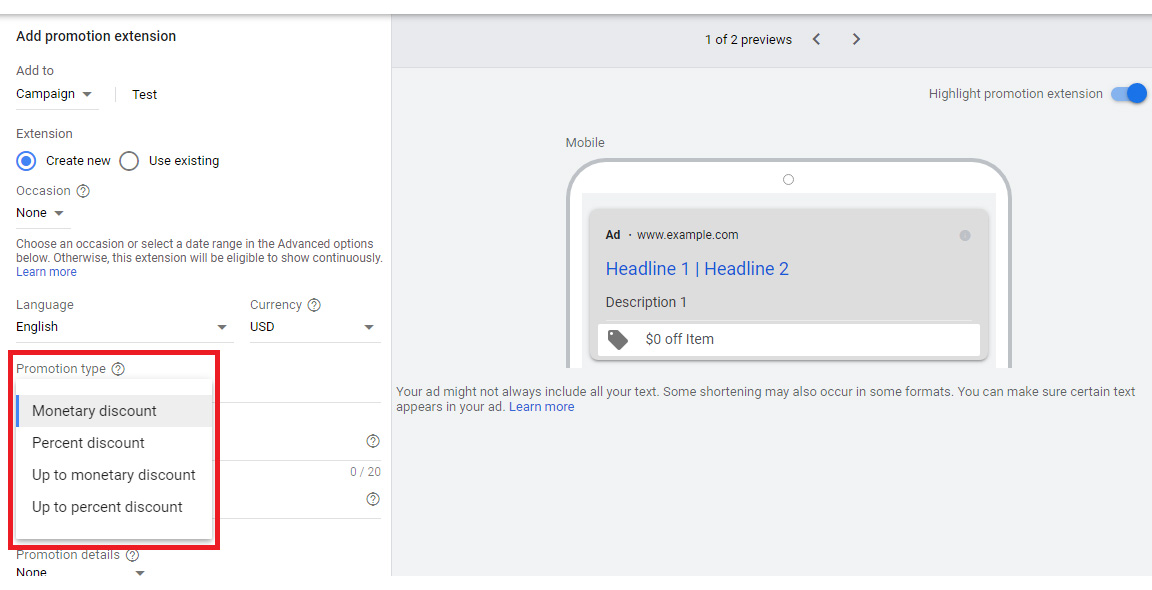1152x590 pixels.
Task: Select the Use existing radio button
Action: tap(129, 161)
